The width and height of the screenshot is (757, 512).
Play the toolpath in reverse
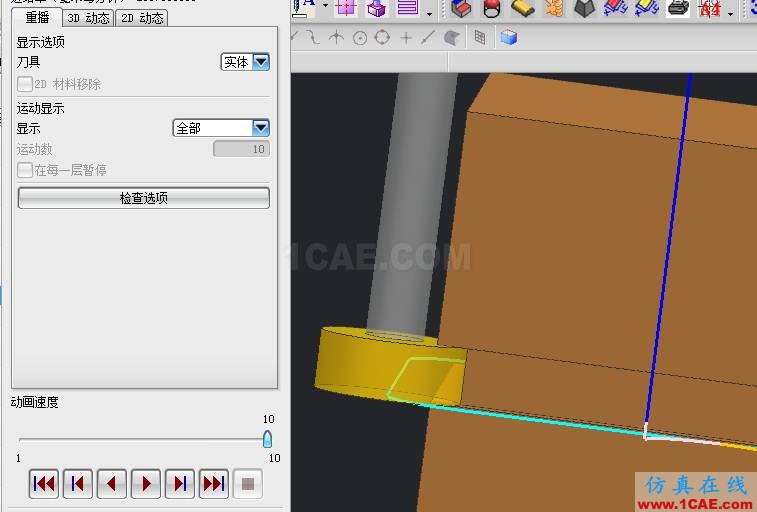[112, 484]
